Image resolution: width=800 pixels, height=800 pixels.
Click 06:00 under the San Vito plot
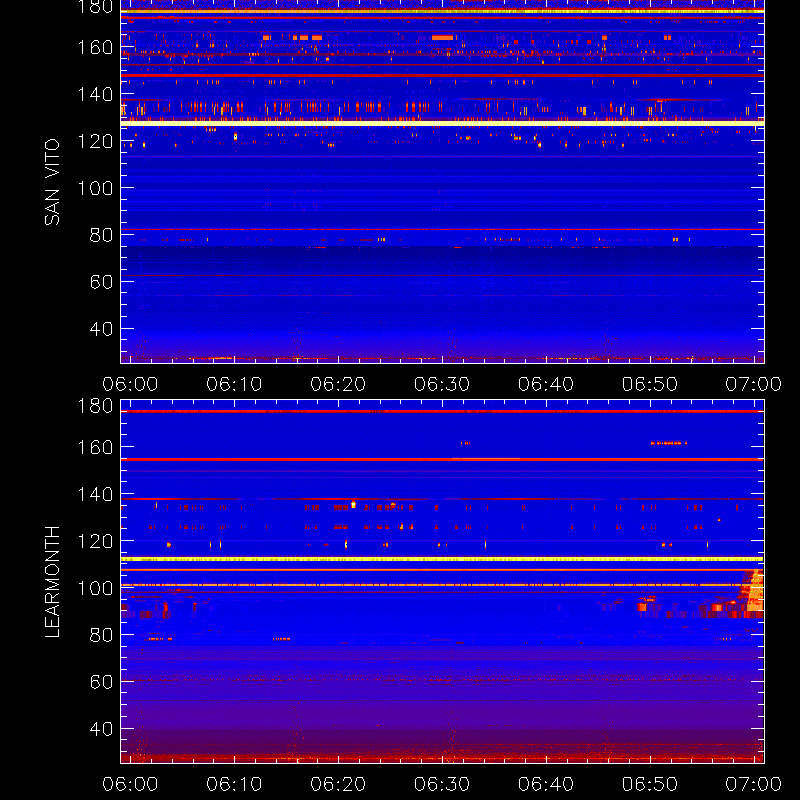point(130,384)
